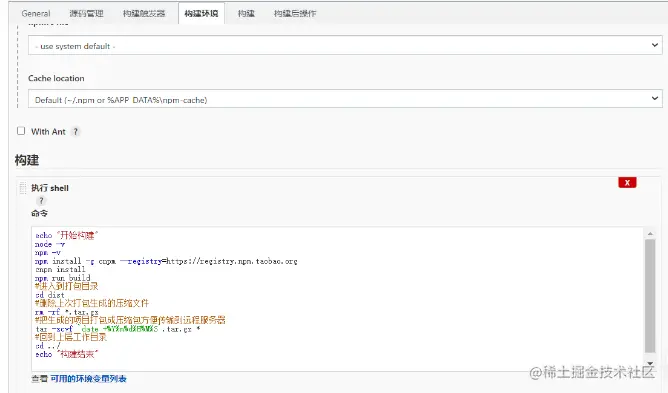Viewport: 668px width, 393px height.
Task: Click the npm install registry line
Action: click(166, 261)
